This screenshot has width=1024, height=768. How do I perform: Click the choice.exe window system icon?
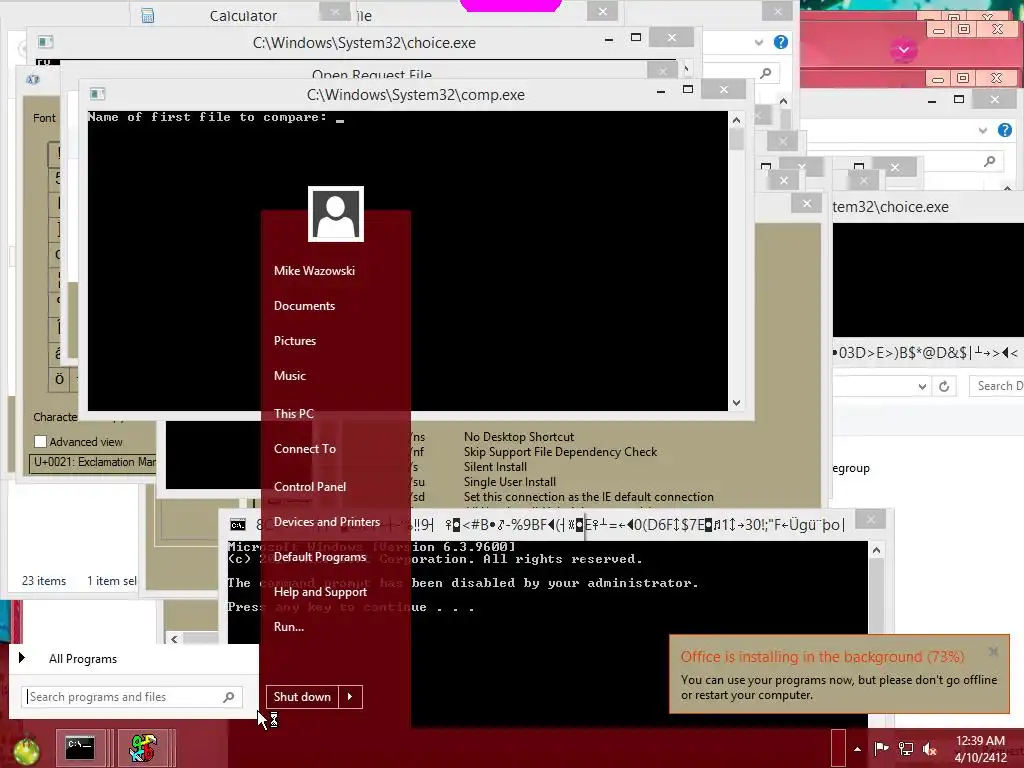[45, 42]
